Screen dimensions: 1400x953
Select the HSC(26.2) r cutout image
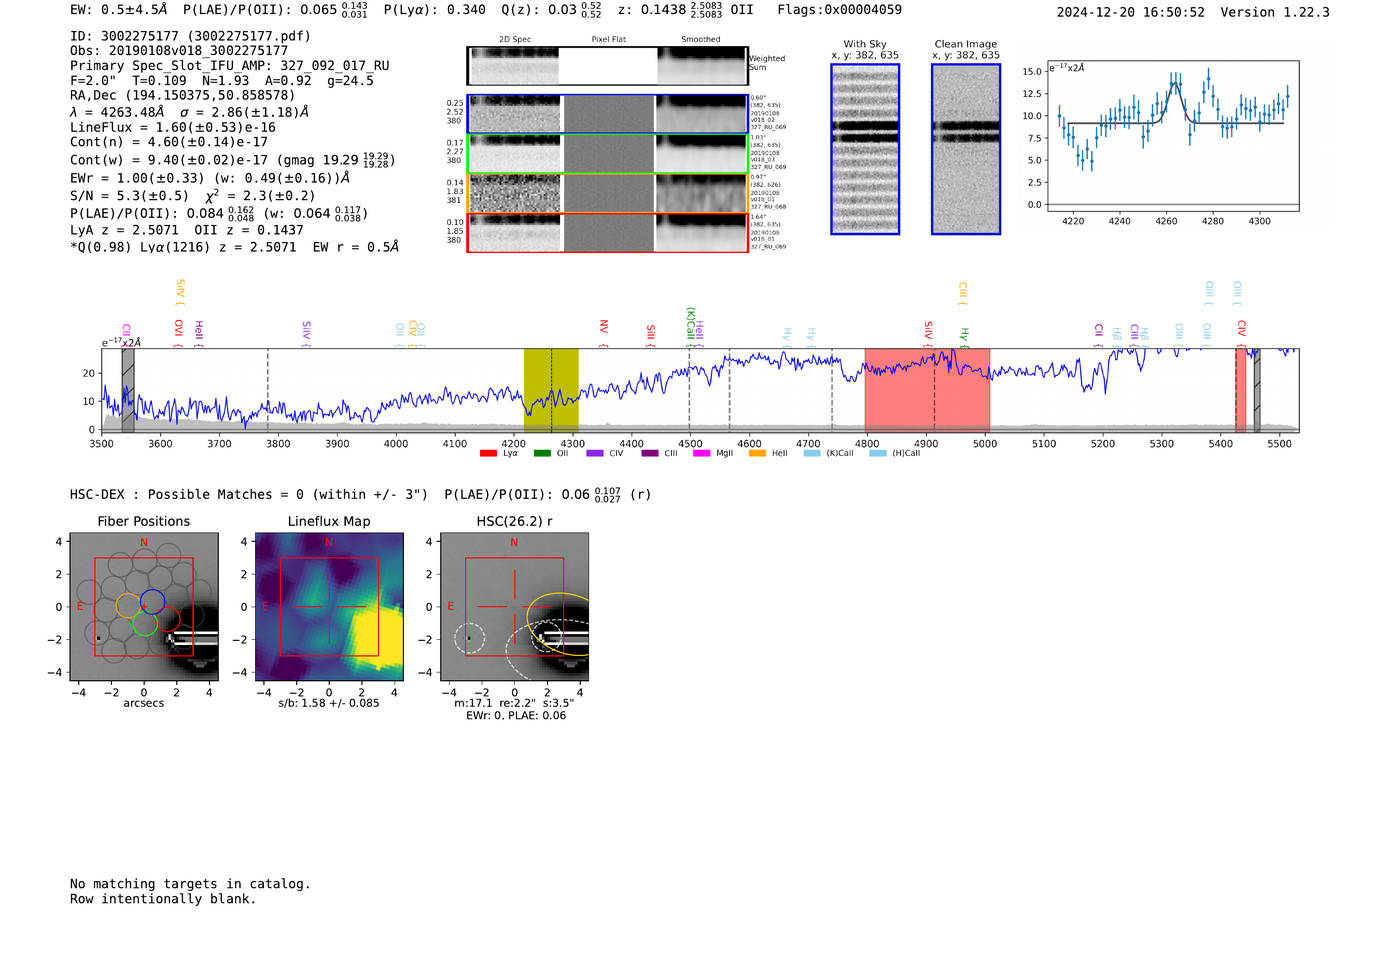pyautogui.click(x=514, y=607)
